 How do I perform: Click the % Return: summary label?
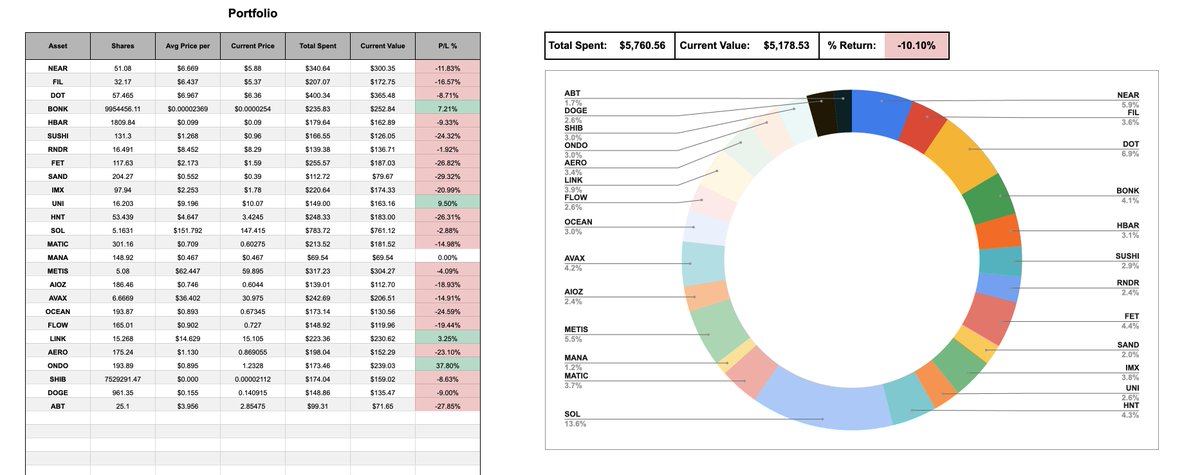(853, 45)
